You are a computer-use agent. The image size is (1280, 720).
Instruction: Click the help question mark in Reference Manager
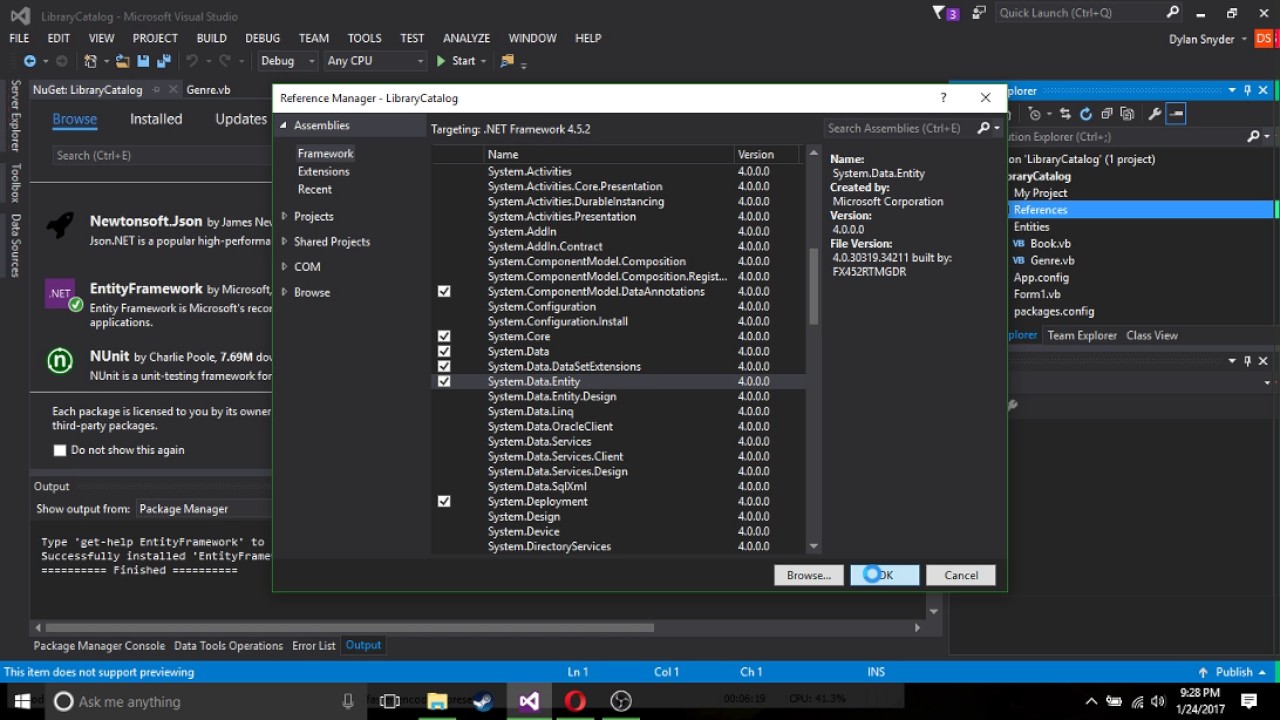click(943, 98)
